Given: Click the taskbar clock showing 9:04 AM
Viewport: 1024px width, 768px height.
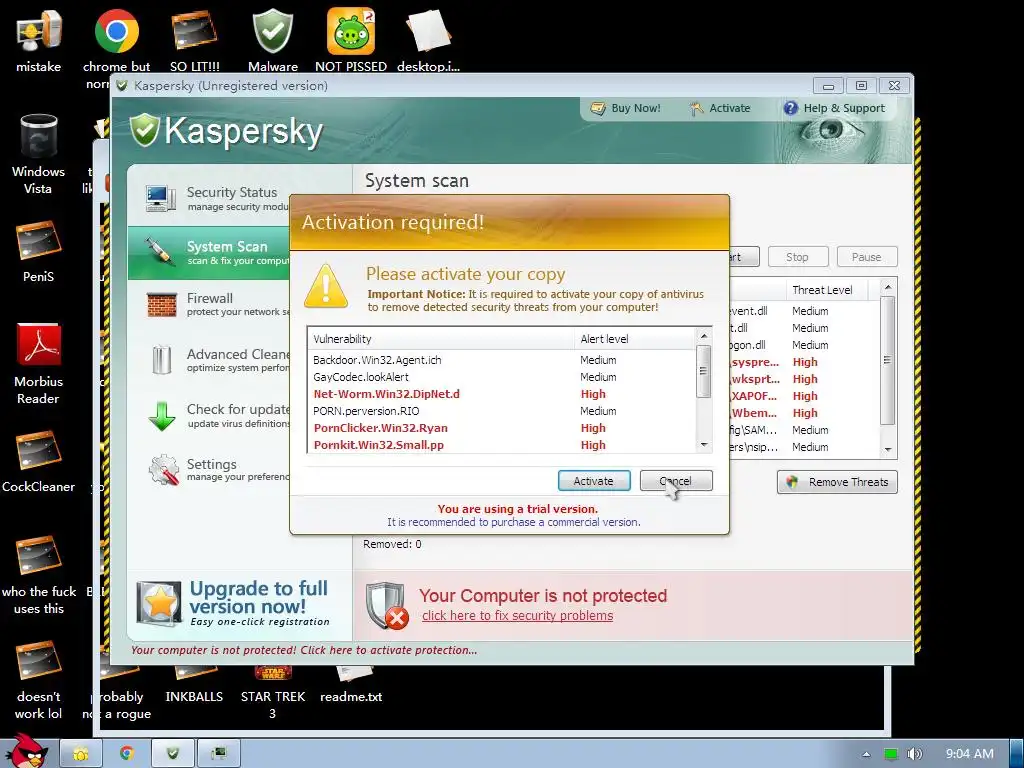Looking at the screenshot, I should click(x=970, y=754).
